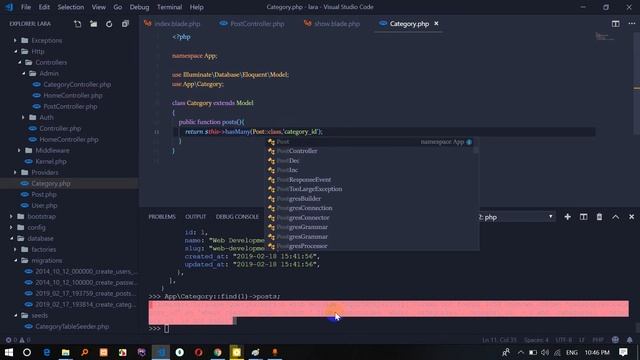Click the New Folder icon in Explorer
Viewport: 640px width, 360px height.
[93, 24]
